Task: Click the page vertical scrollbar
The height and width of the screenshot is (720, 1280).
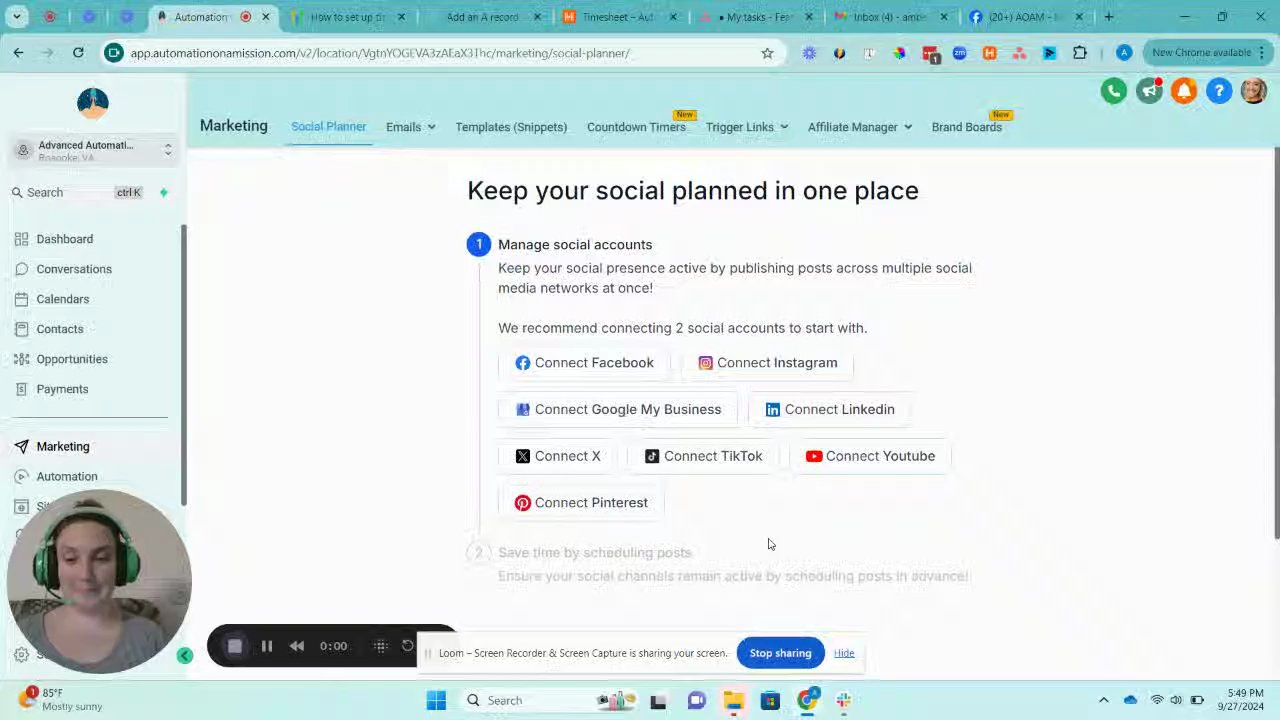Action: tap(1276, 345)
